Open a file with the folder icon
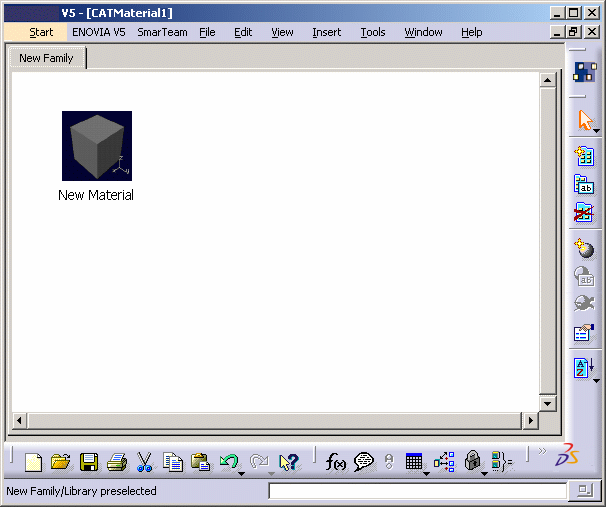The height and width of the screenshot is (507, 606). coord(60,462)
